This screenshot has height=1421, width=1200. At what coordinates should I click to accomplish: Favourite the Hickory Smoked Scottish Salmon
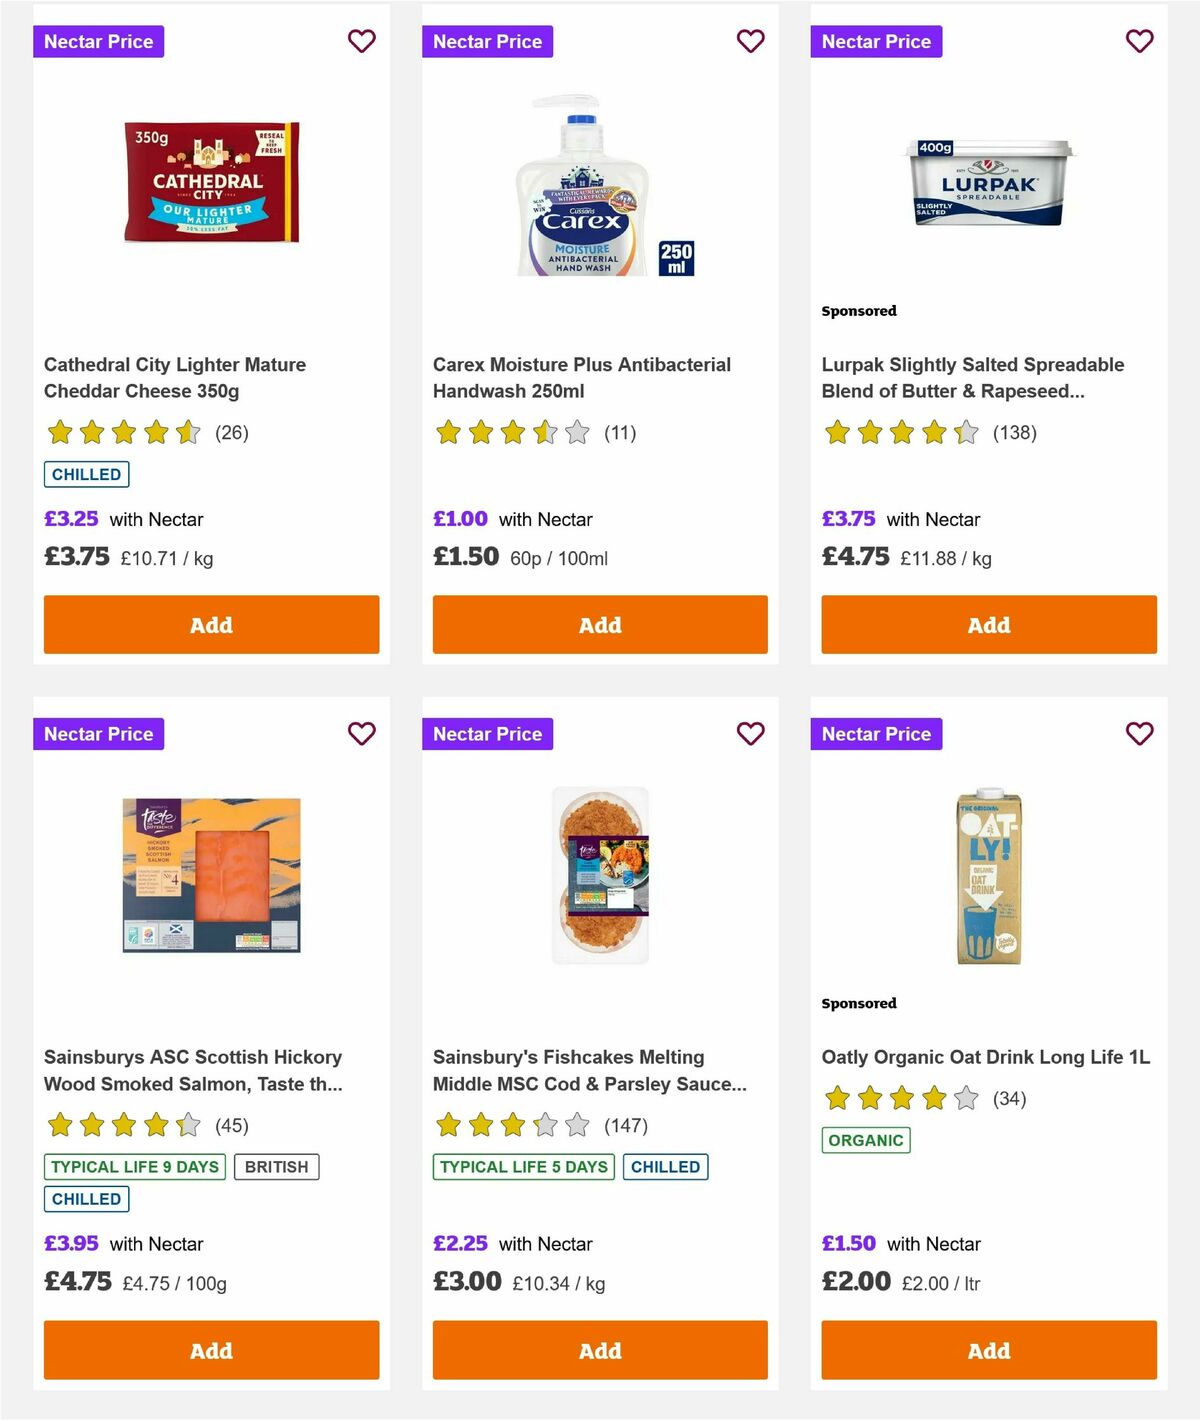(362, 733)
